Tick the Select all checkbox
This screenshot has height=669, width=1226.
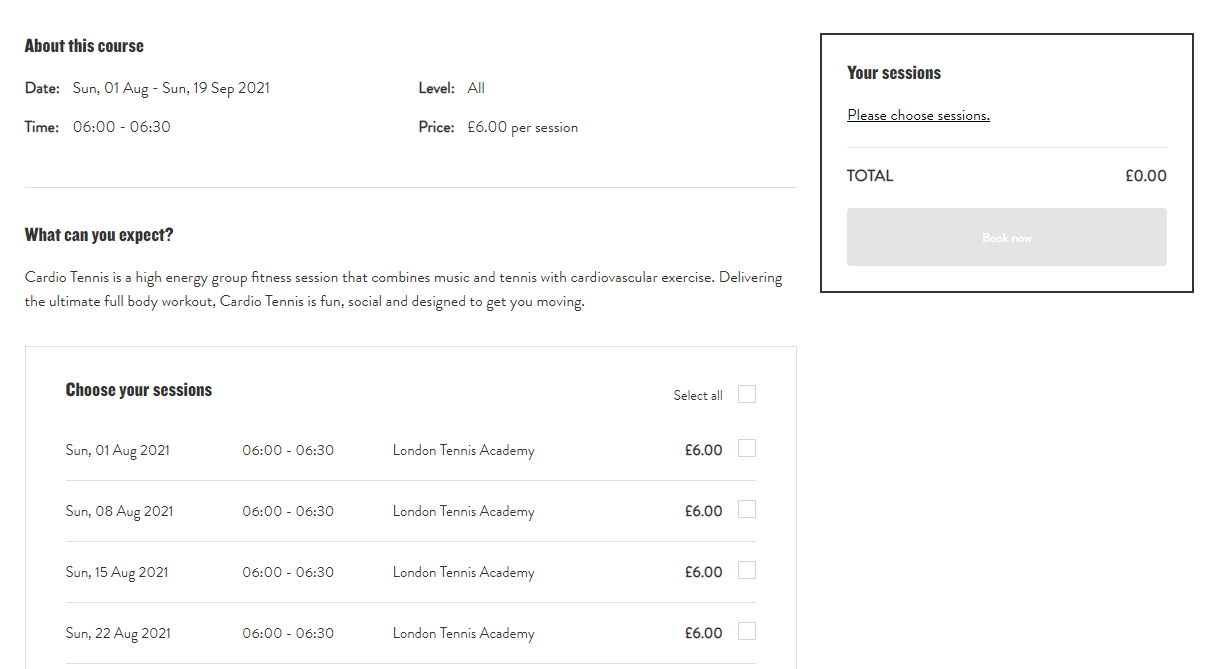point(746,394)
